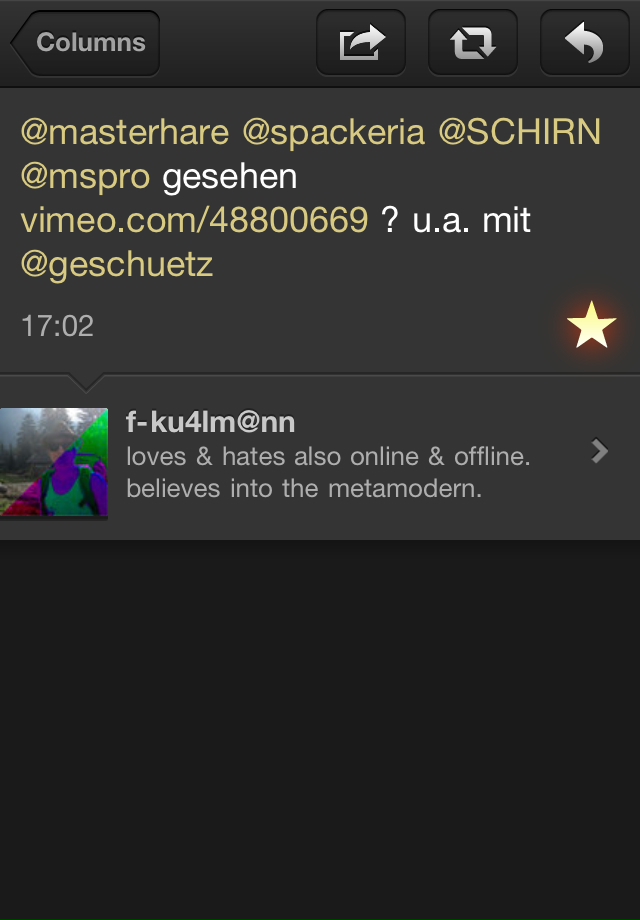Toggle the favorite star off
640x920 pixels.
click(x=591, y=326)
